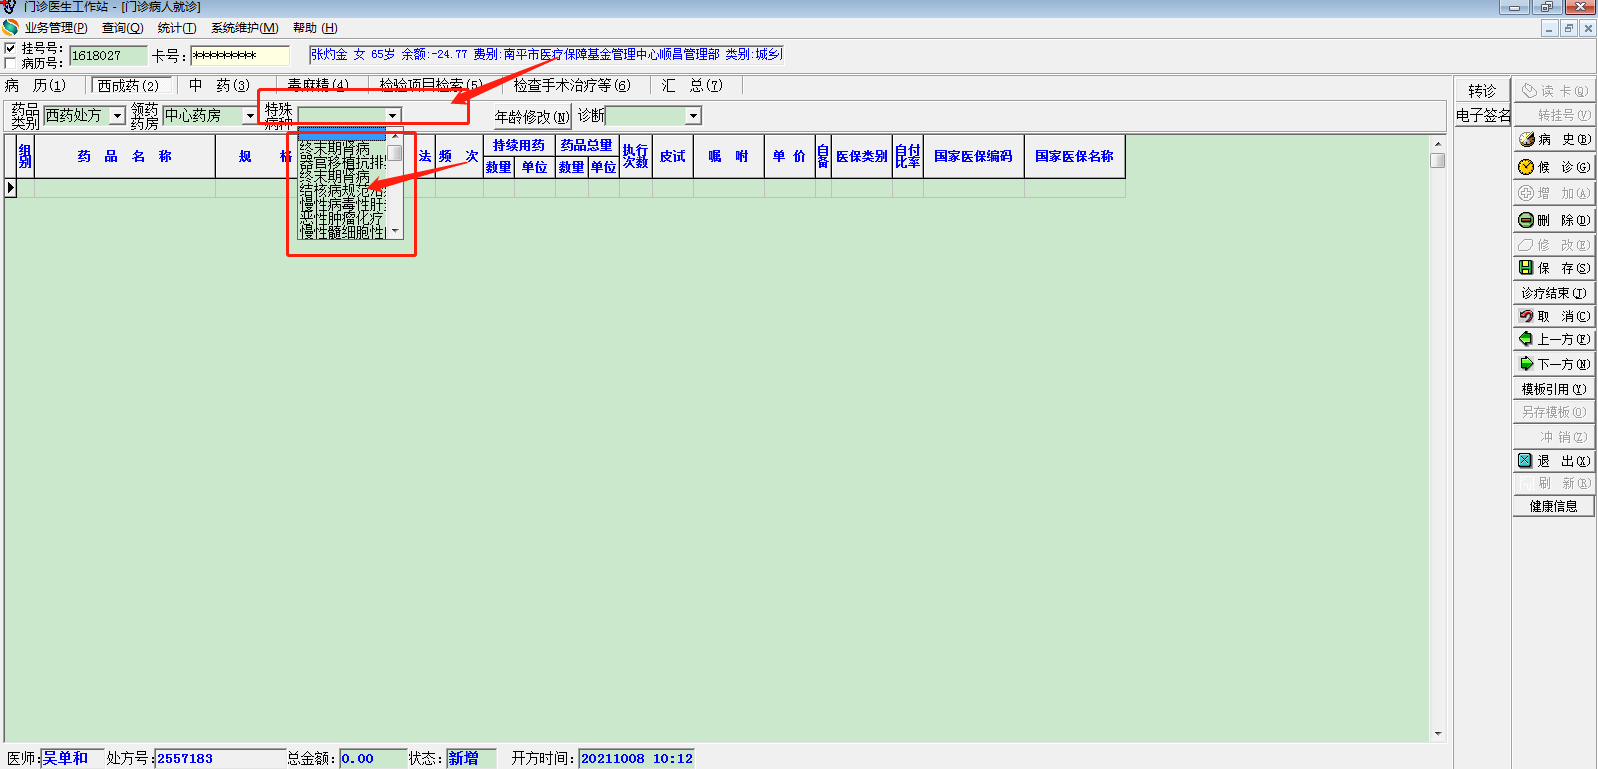Image resolution: width=1598 pixels, height=769 pixels.
Task: Open the 业务管理(P) menu
Action: pos(56,28)
